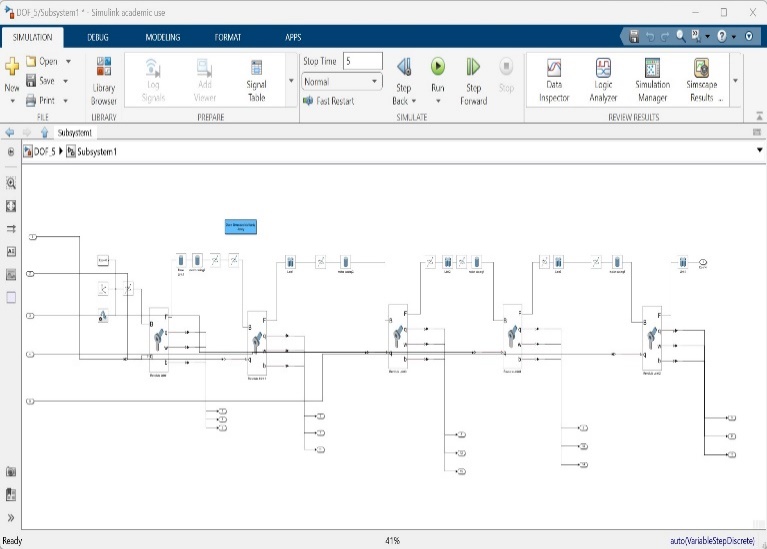The image size is (767, 549).
Task: Run the simulation
Action: [438, 67]
